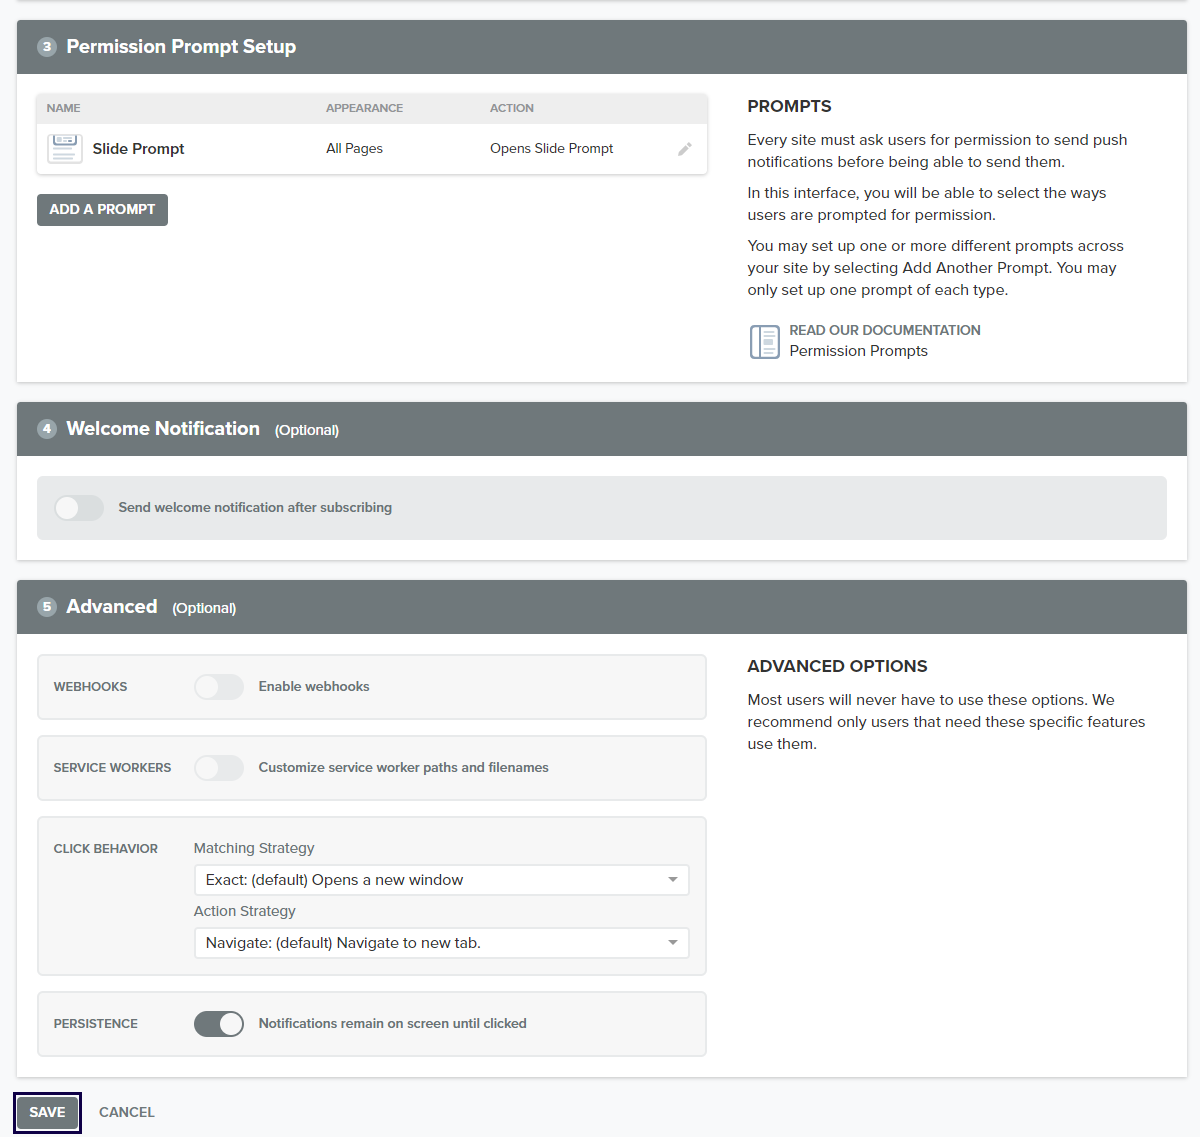Click the pencil edit icon for Slide Prompt
Screen dimensions: 1200x1137
coord(685,149)
